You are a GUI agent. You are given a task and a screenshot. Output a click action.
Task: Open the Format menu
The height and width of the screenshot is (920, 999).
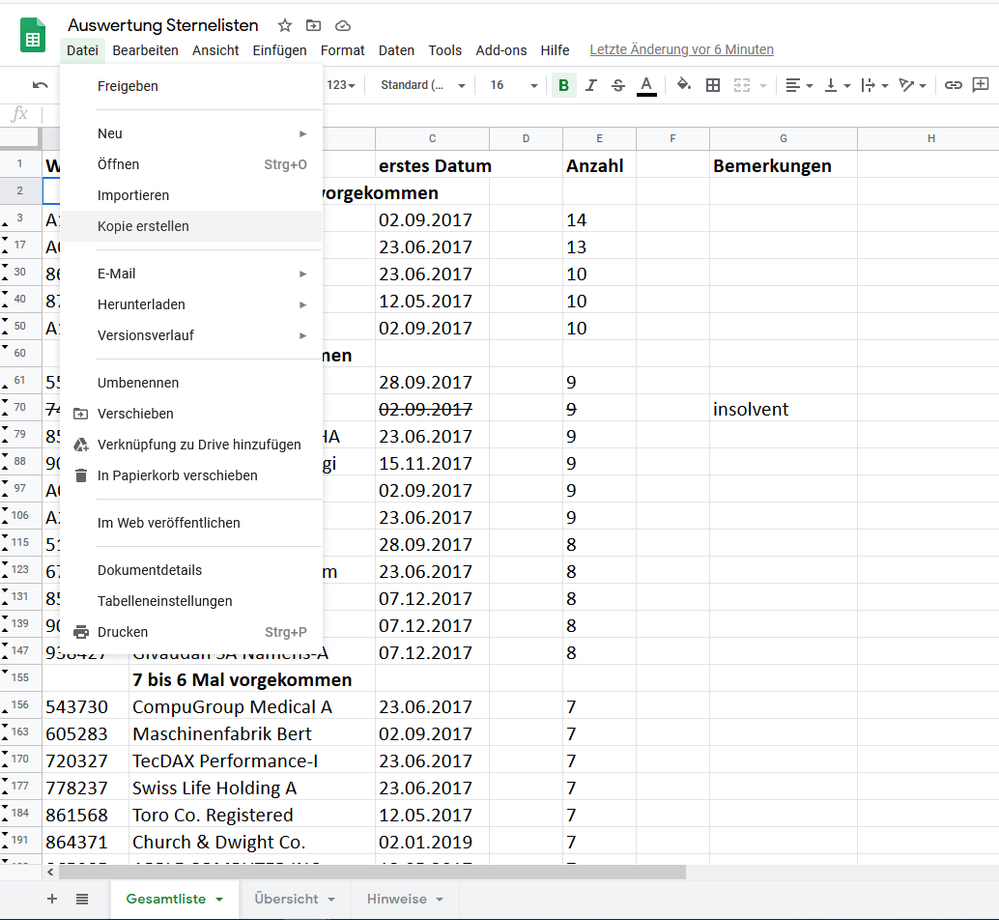(342, 50)
